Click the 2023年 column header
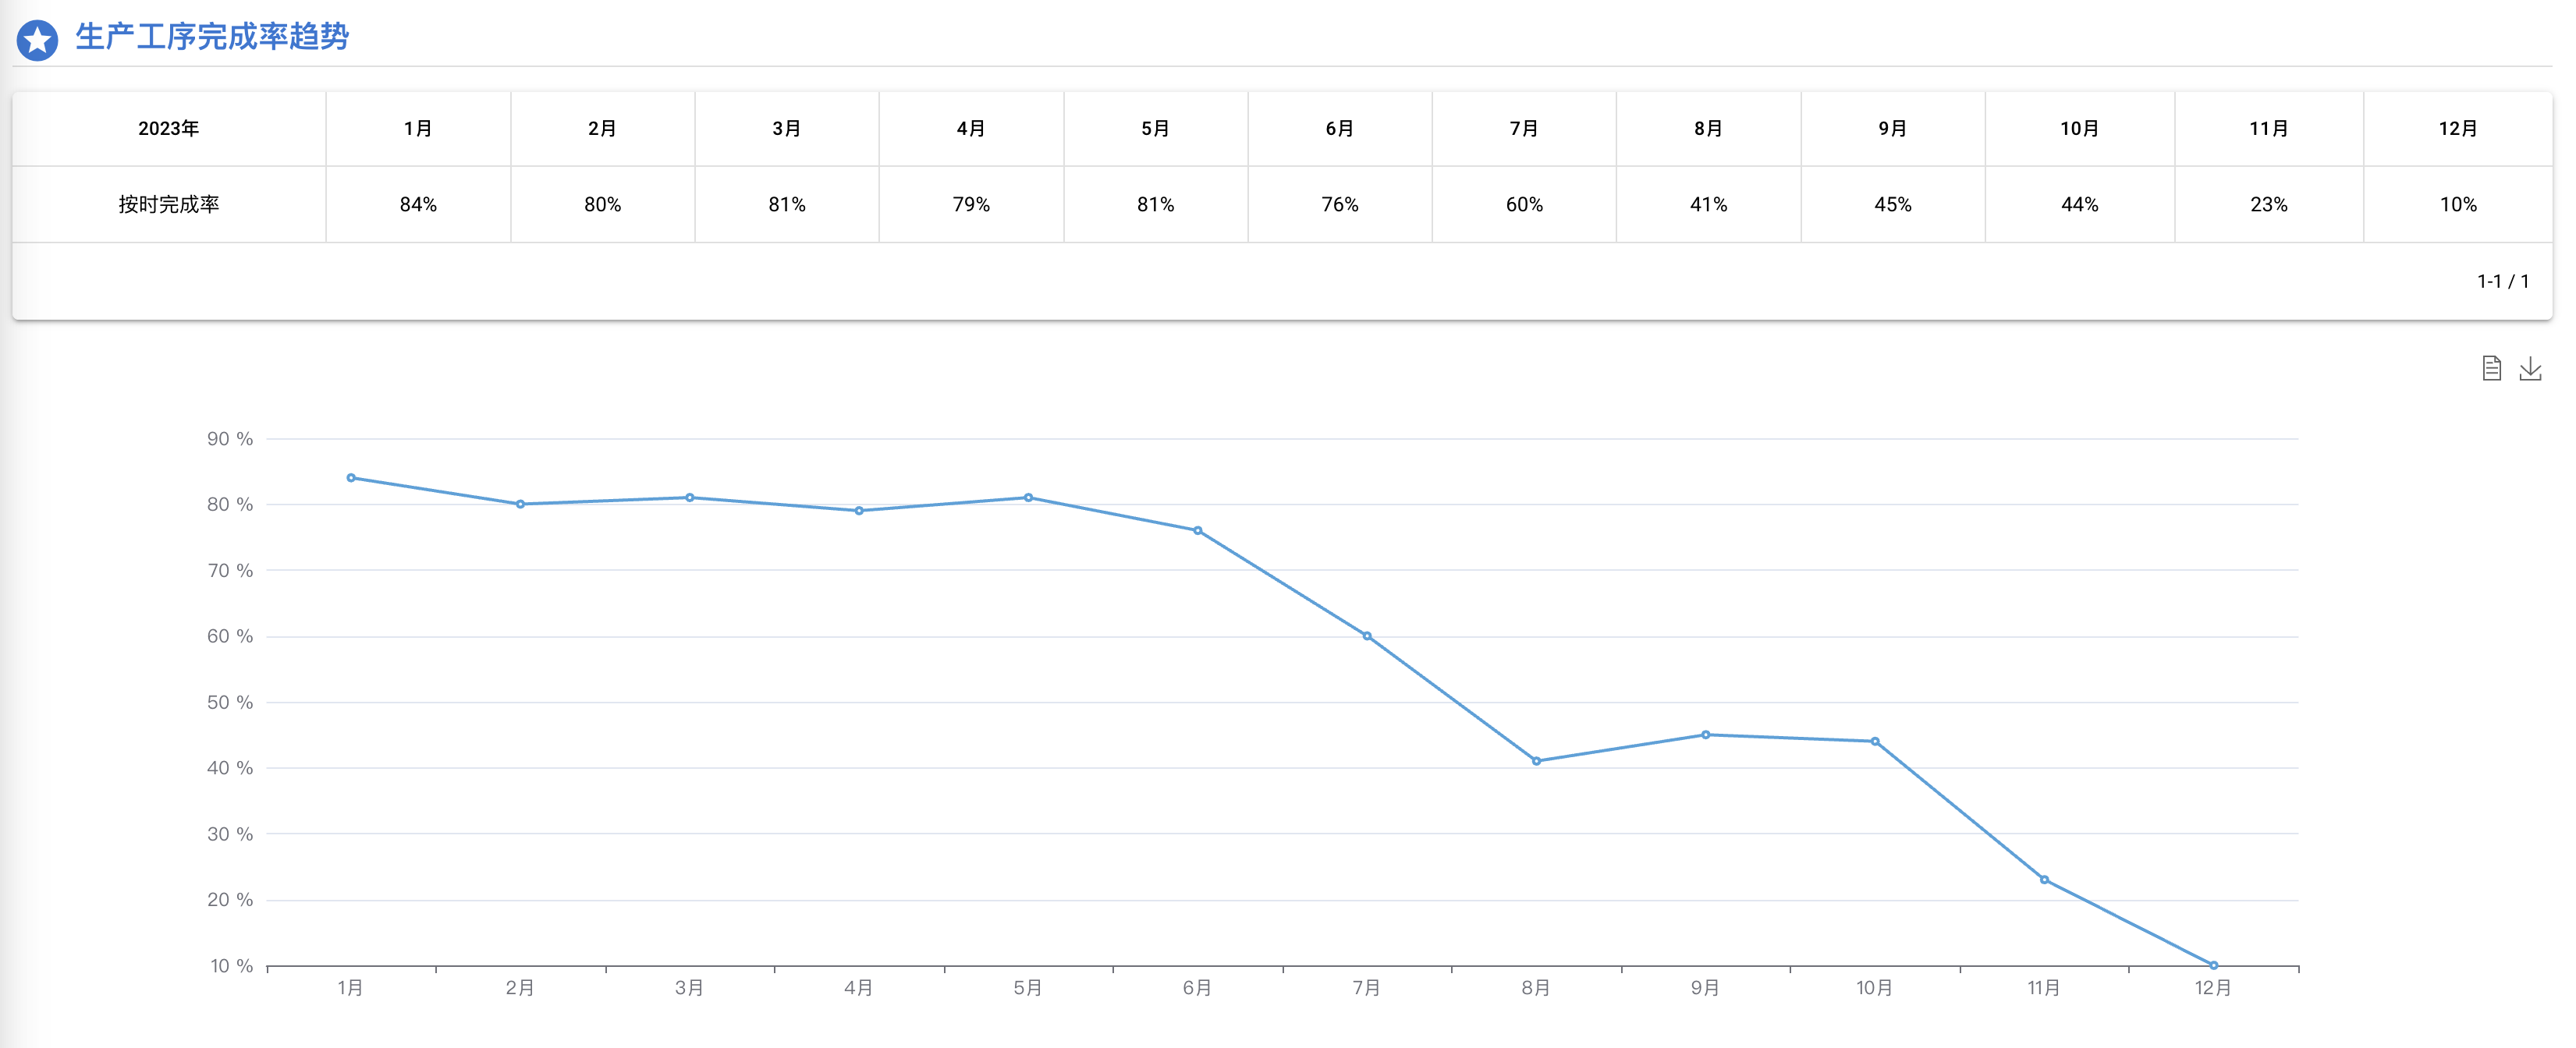The width and height of the screenshot is (2576, 1048). point(169,128)
